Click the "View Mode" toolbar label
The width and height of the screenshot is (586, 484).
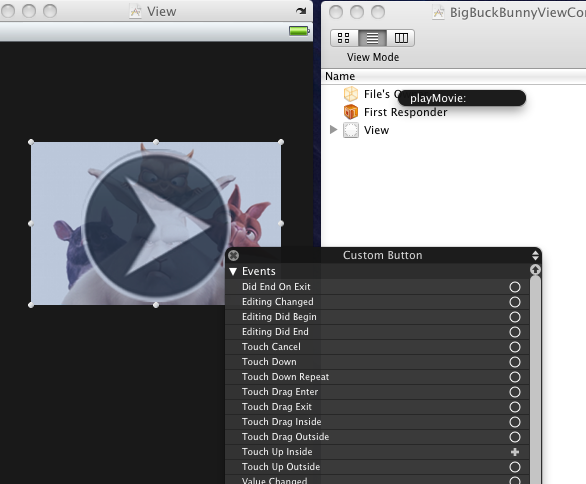(x=373, y=57)
